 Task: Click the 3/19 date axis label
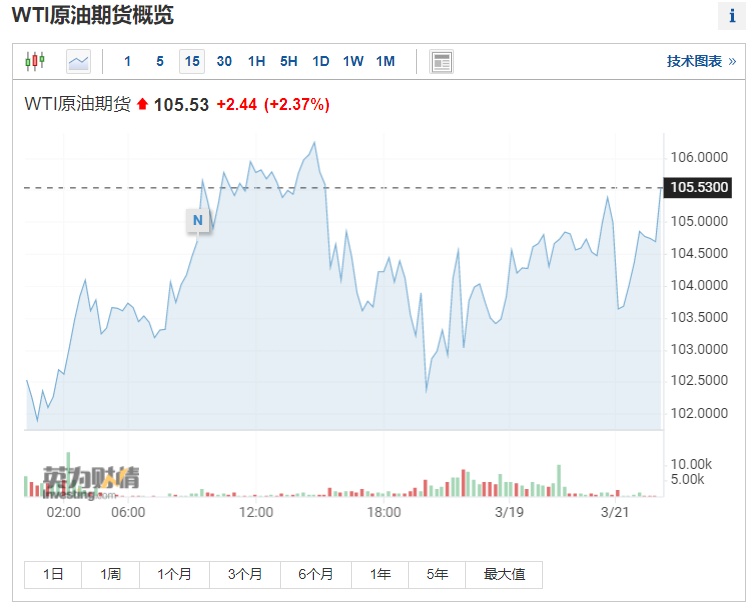tap(509, 512)
